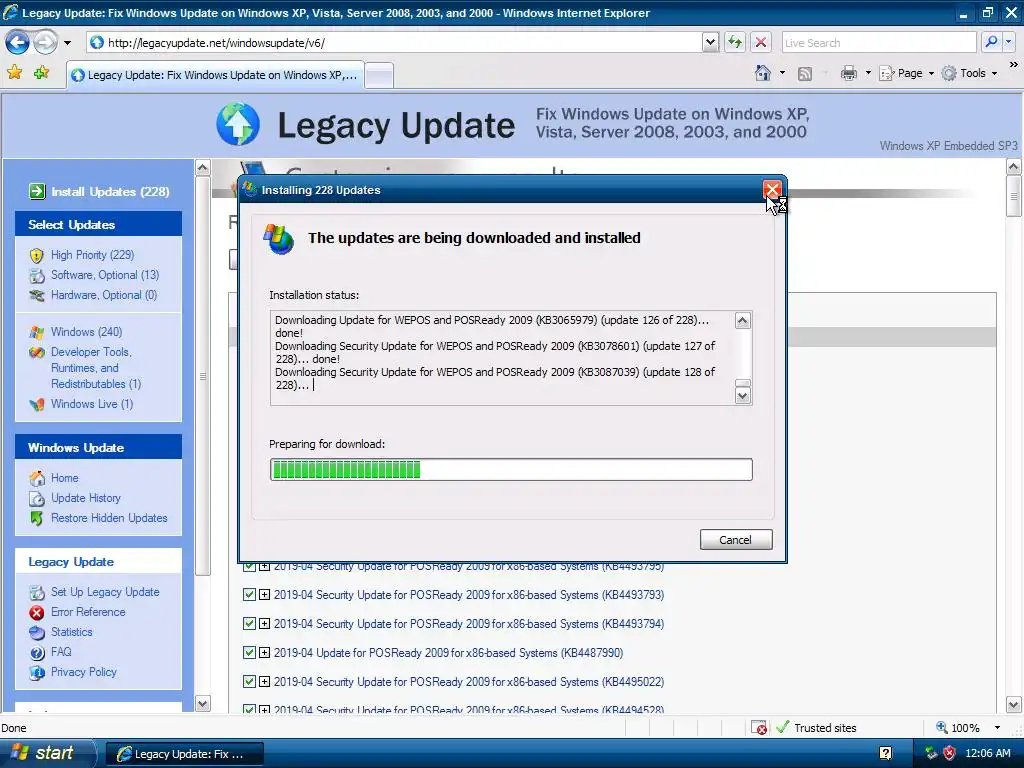Click the toolbar Home icon
The height and width of the screenshot is (768, 1024).
coord(763,73)
